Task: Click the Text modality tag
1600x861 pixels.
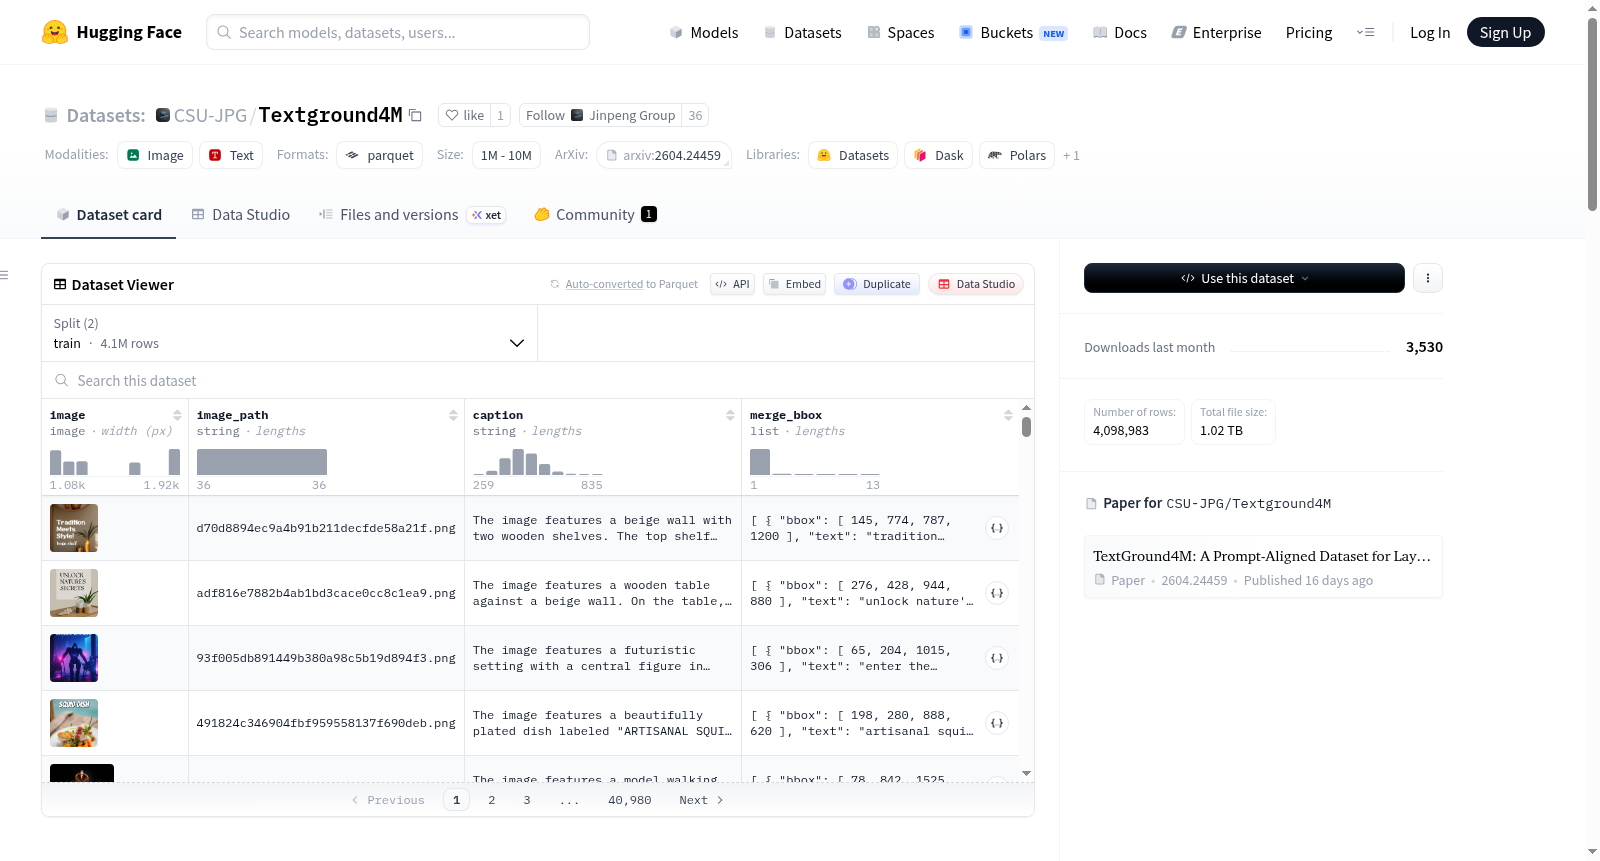Action: pos(231,155)
